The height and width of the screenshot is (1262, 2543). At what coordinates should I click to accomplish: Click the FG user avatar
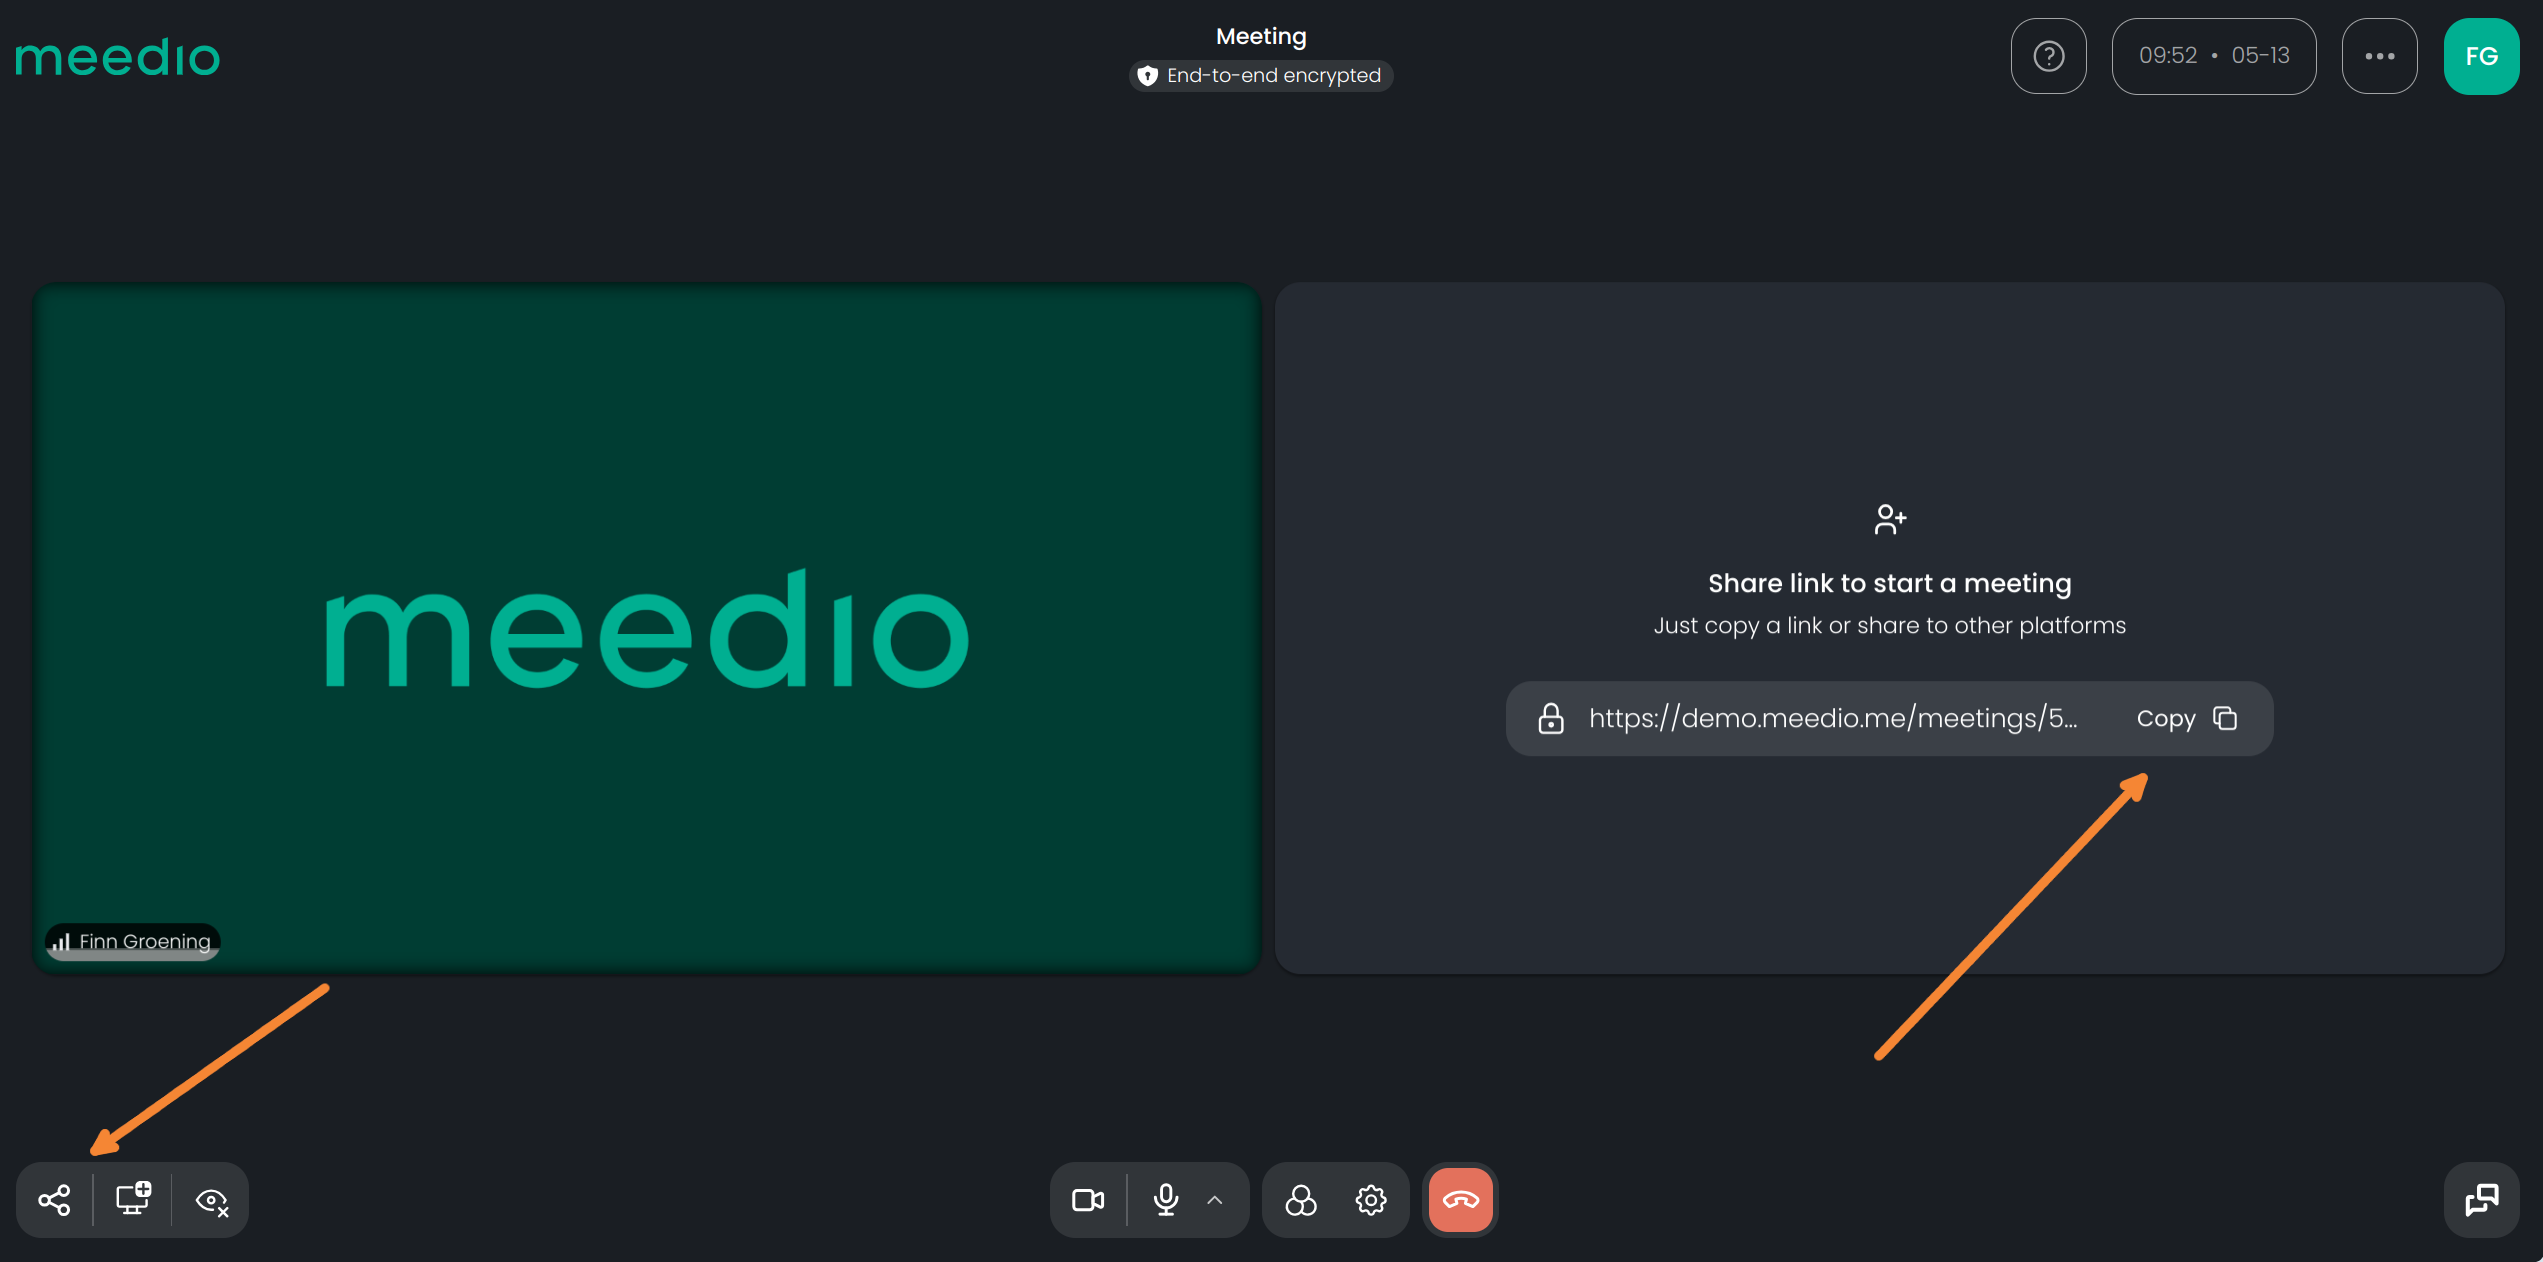coord(2482,56)
